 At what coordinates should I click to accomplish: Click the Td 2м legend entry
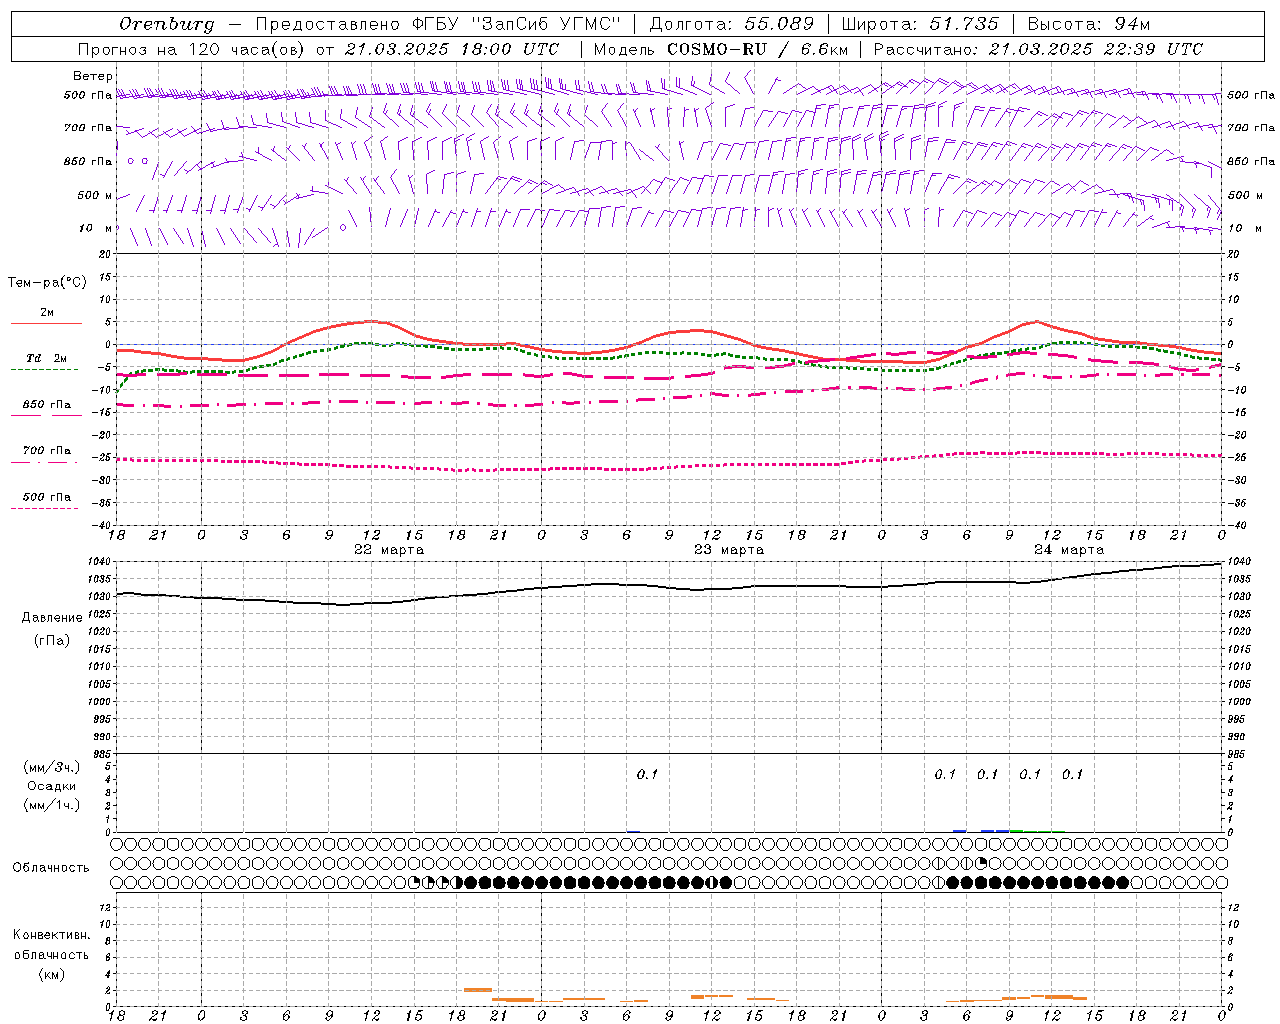(46, 358)
